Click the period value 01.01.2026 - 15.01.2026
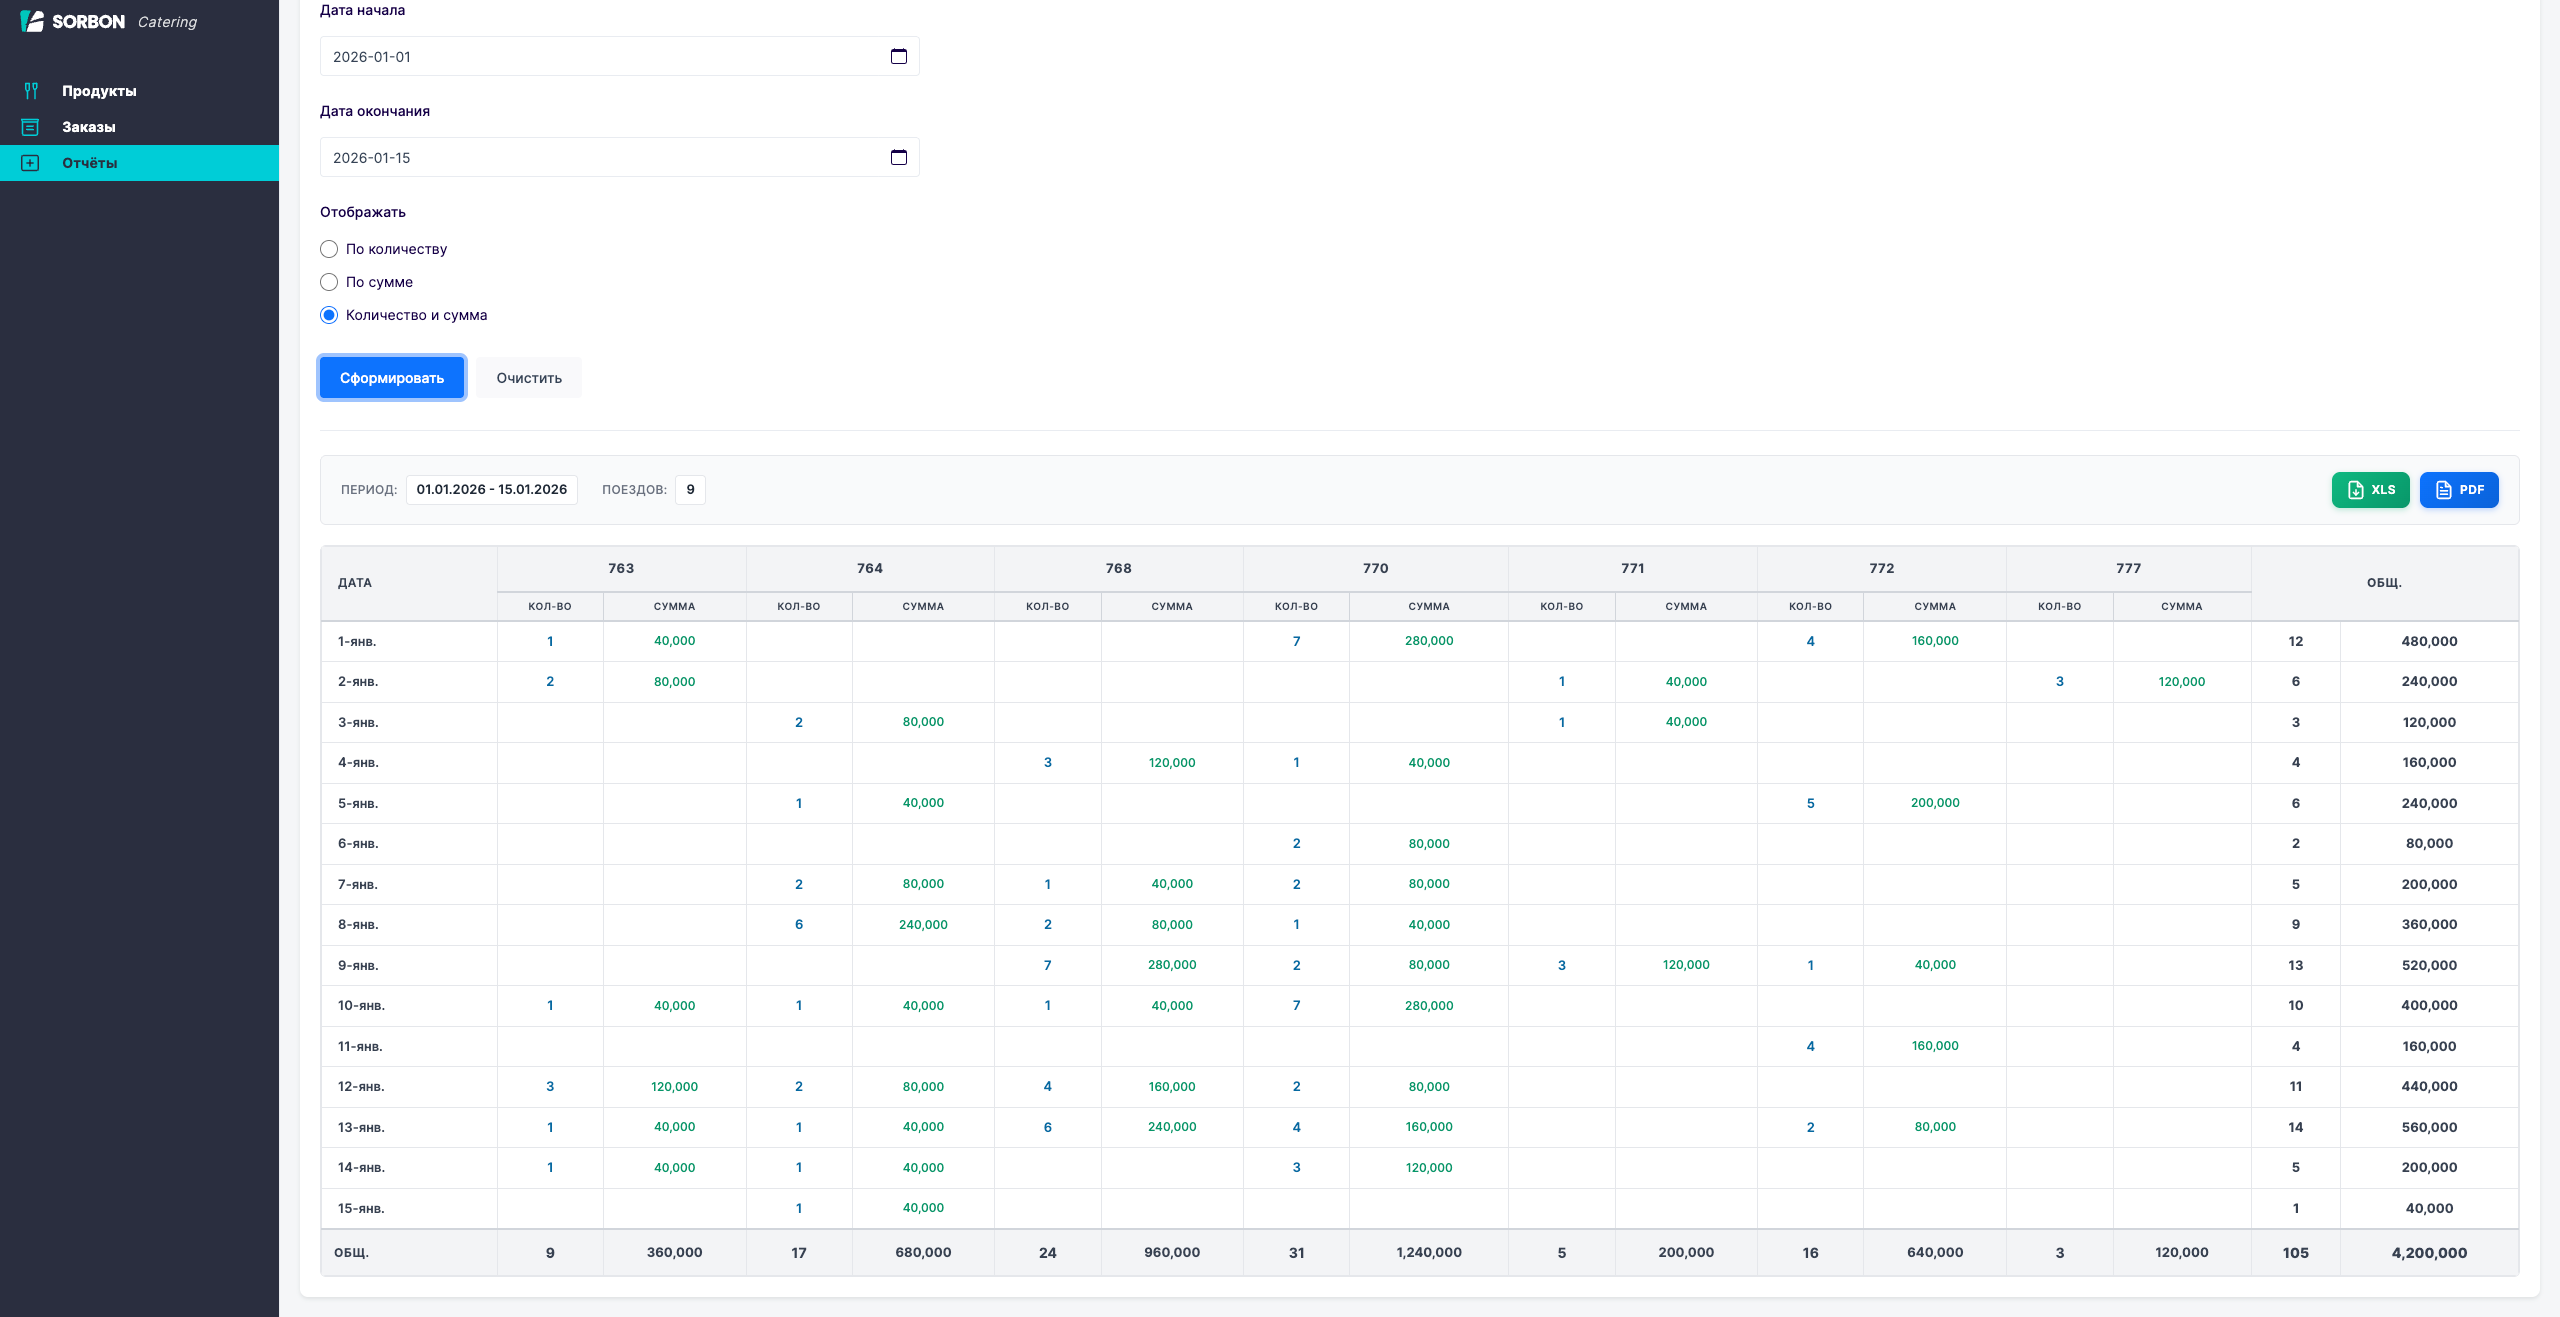Image resolution: width=2560 pixels, height=1317 pixels. click(491, 490)
